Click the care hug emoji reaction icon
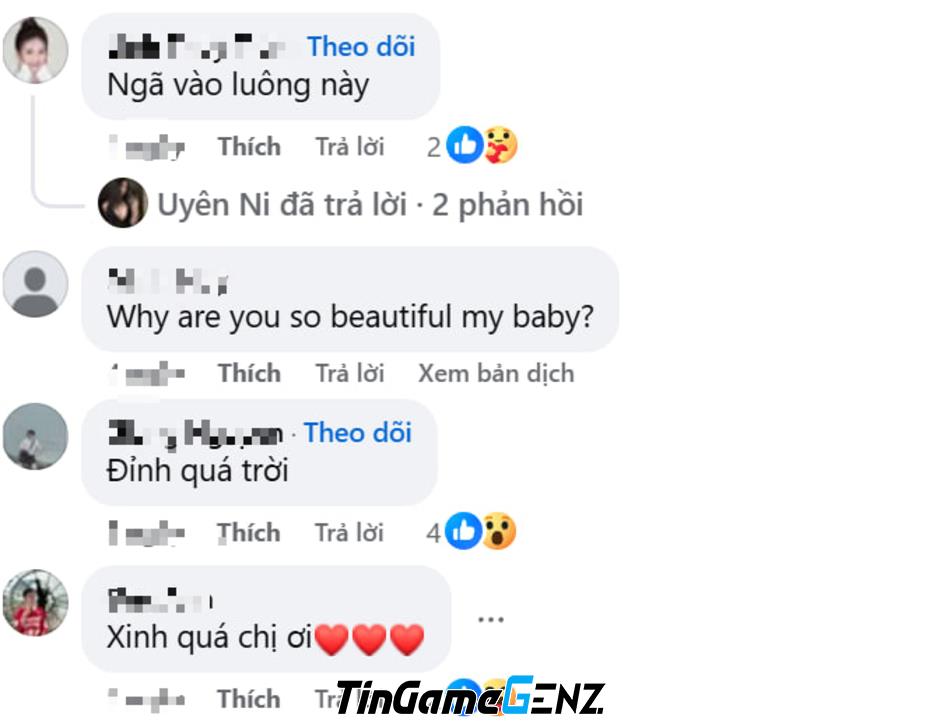 click(501, 145)
